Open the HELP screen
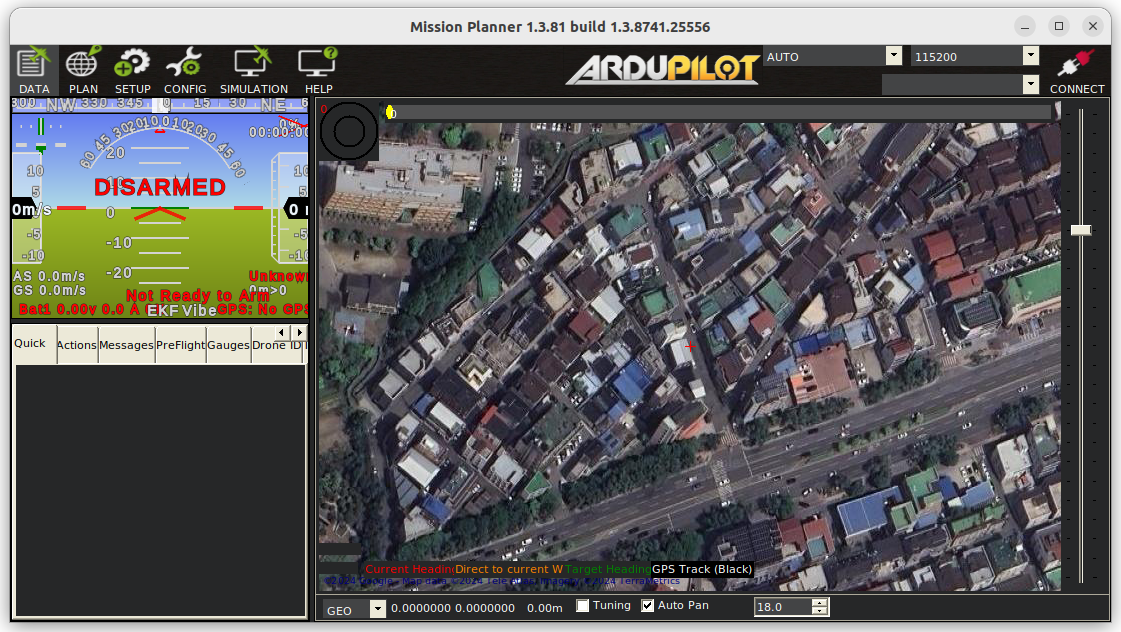Viewport: 1121px width, 632px height. click(x=318, y=71)
